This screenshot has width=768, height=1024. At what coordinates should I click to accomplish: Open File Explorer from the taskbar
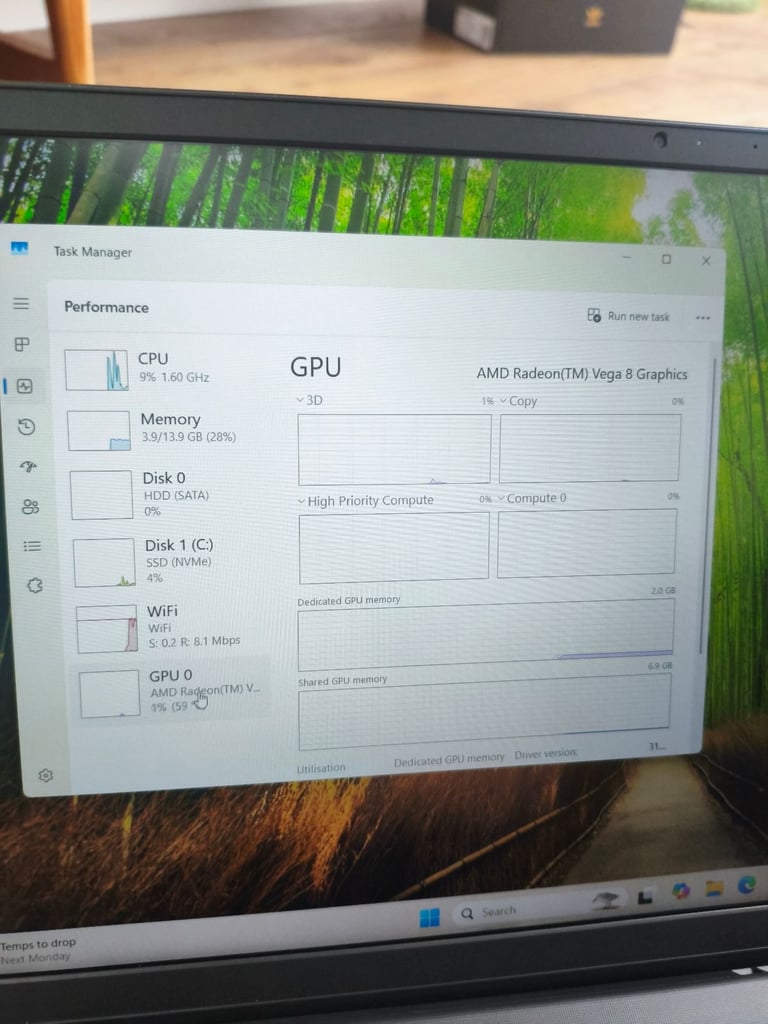pyautogui.click(x=714, y=888)
